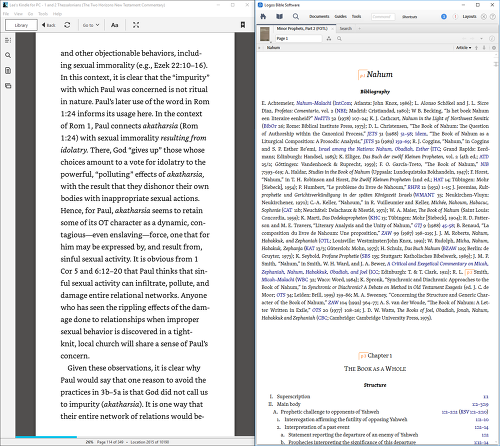
Task: Click the Kindle sync refresh icon
Action: tap(67, 25)
